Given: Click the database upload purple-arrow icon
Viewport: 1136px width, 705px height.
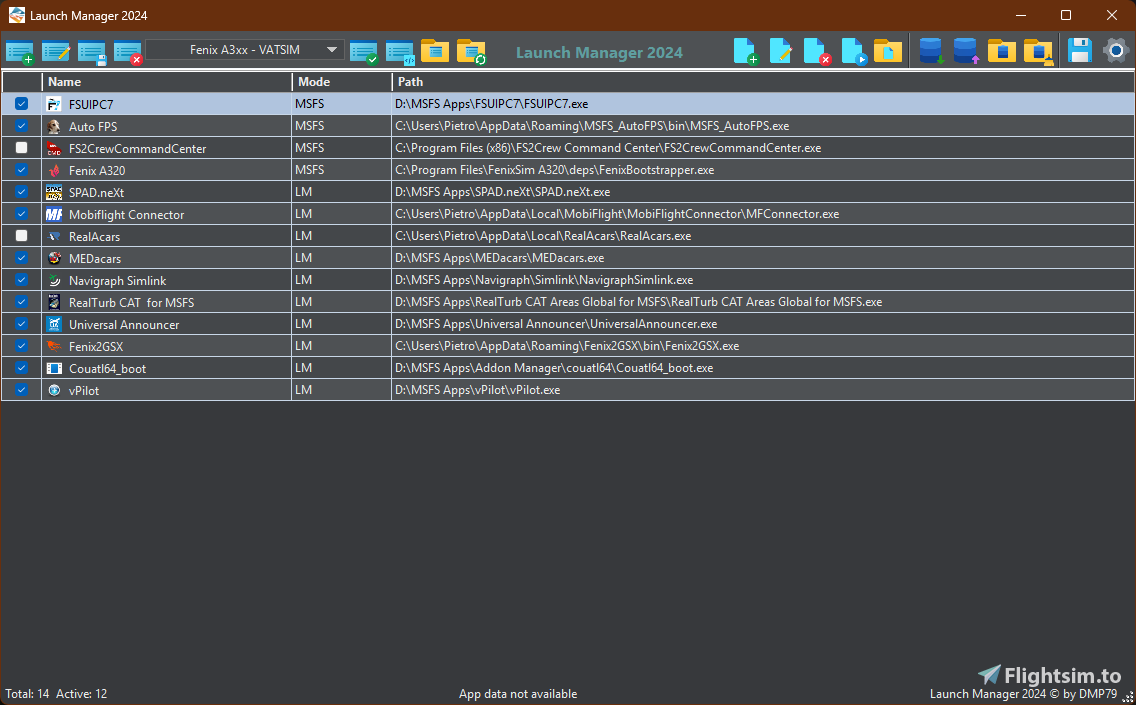Looking at the screenshot, I should (x=966, y=51).
